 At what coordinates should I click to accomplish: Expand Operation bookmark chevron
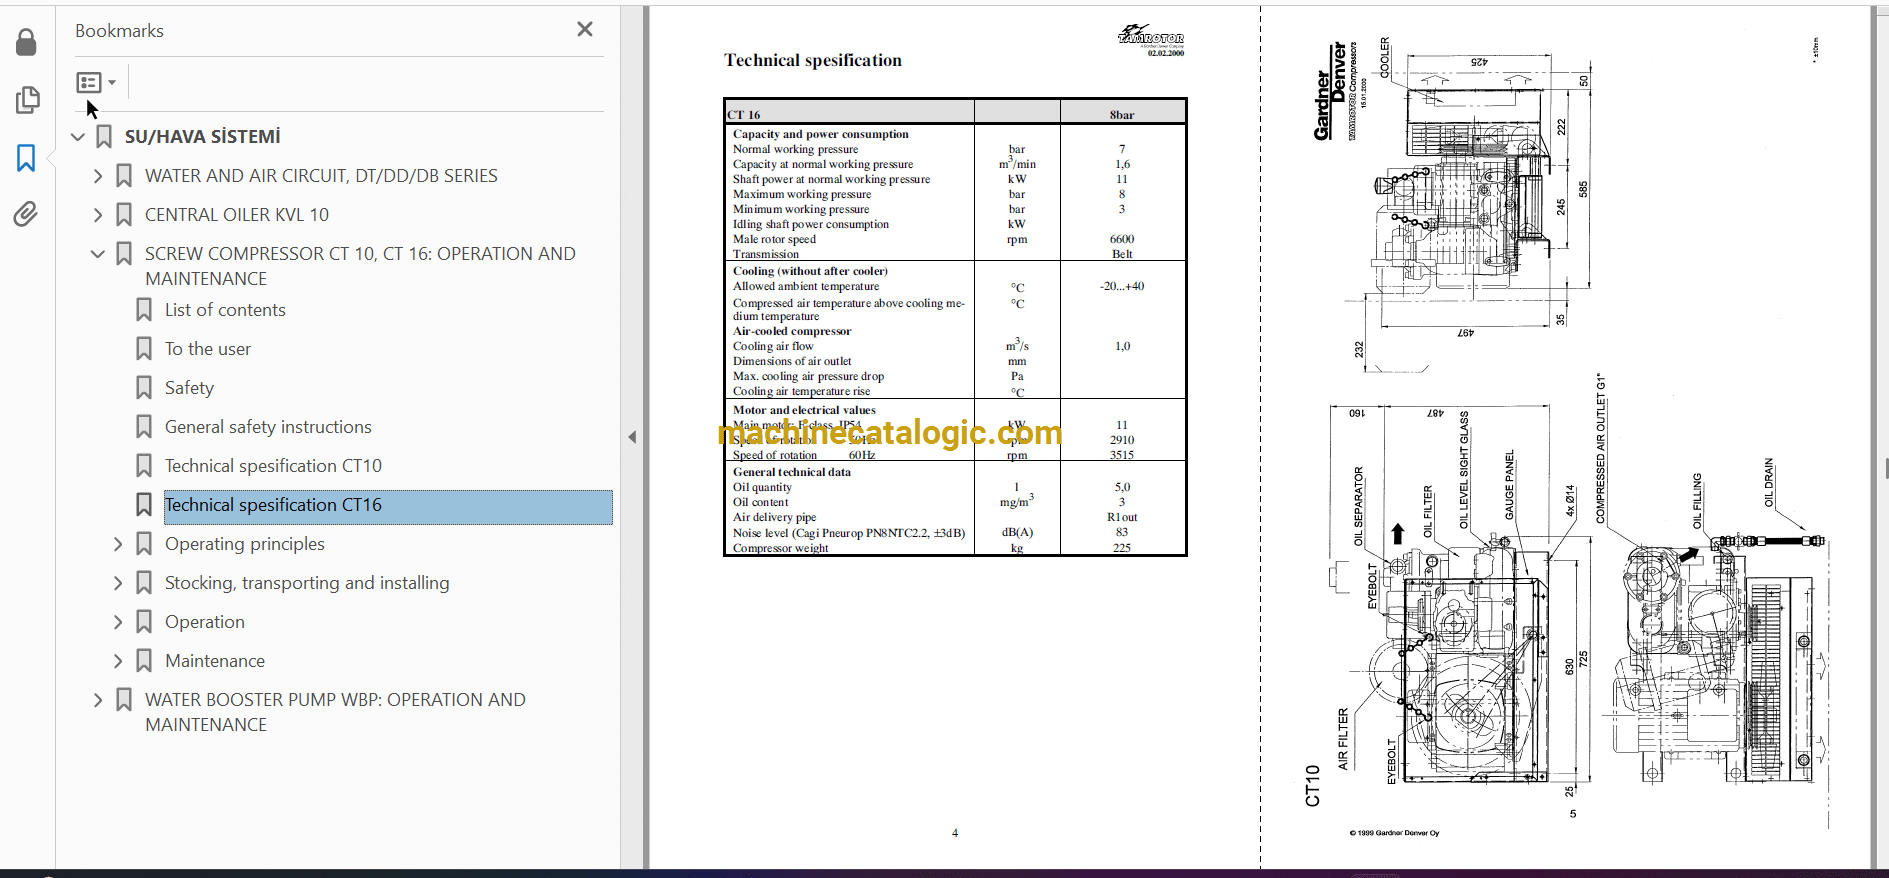(118, 622)
